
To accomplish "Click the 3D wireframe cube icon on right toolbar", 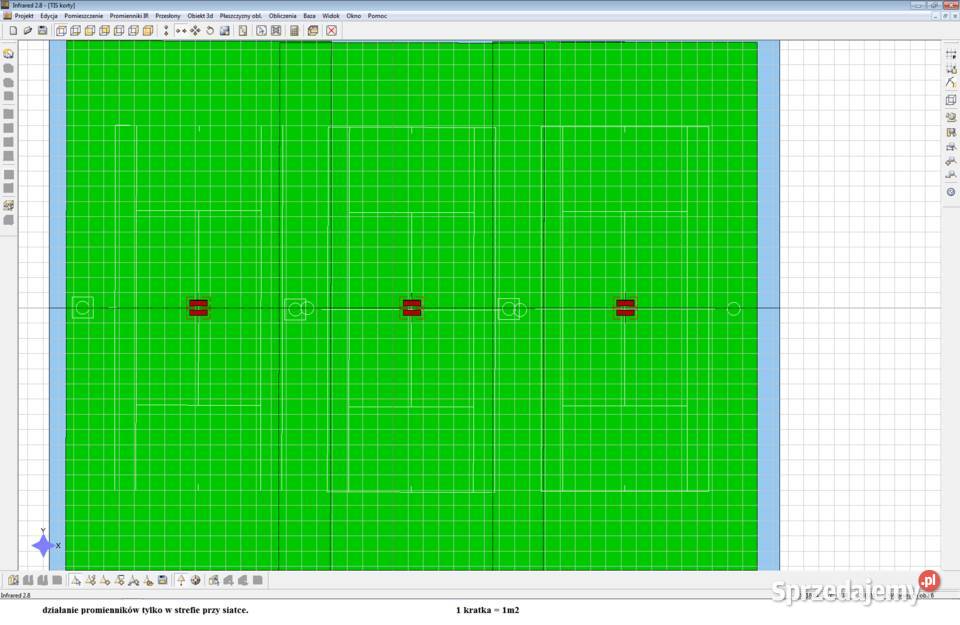I will pyautogui.click(x=950, y=100).
